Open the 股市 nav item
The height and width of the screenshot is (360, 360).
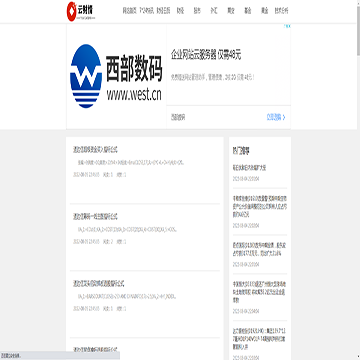pos(197,11)
